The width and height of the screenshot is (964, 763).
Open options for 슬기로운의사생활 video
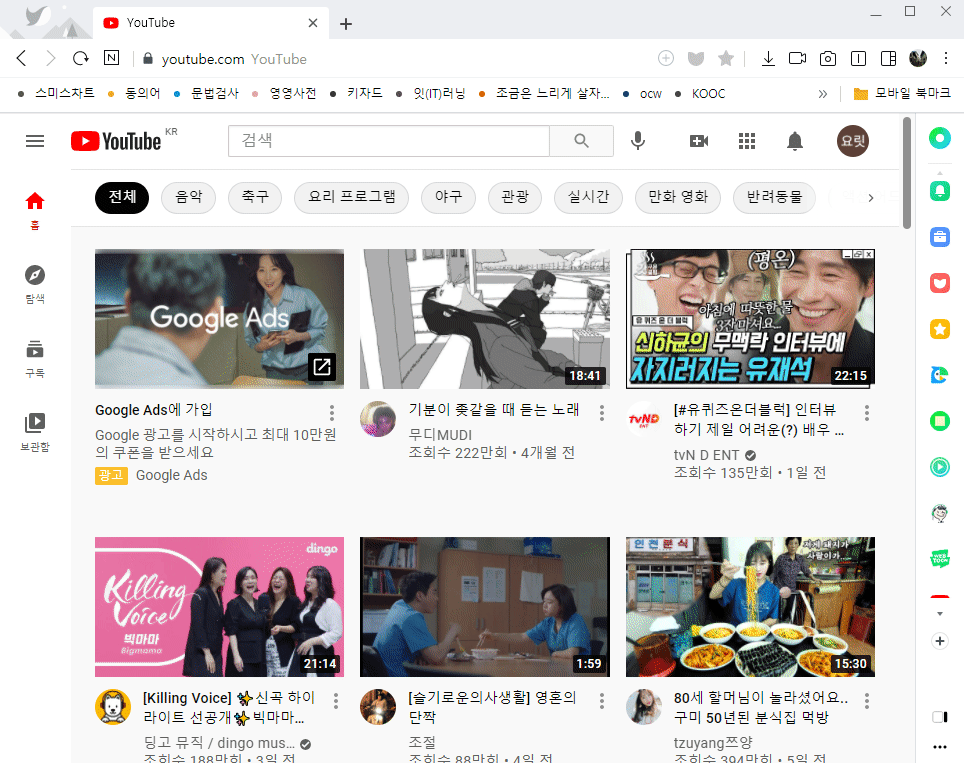point(602,700)
